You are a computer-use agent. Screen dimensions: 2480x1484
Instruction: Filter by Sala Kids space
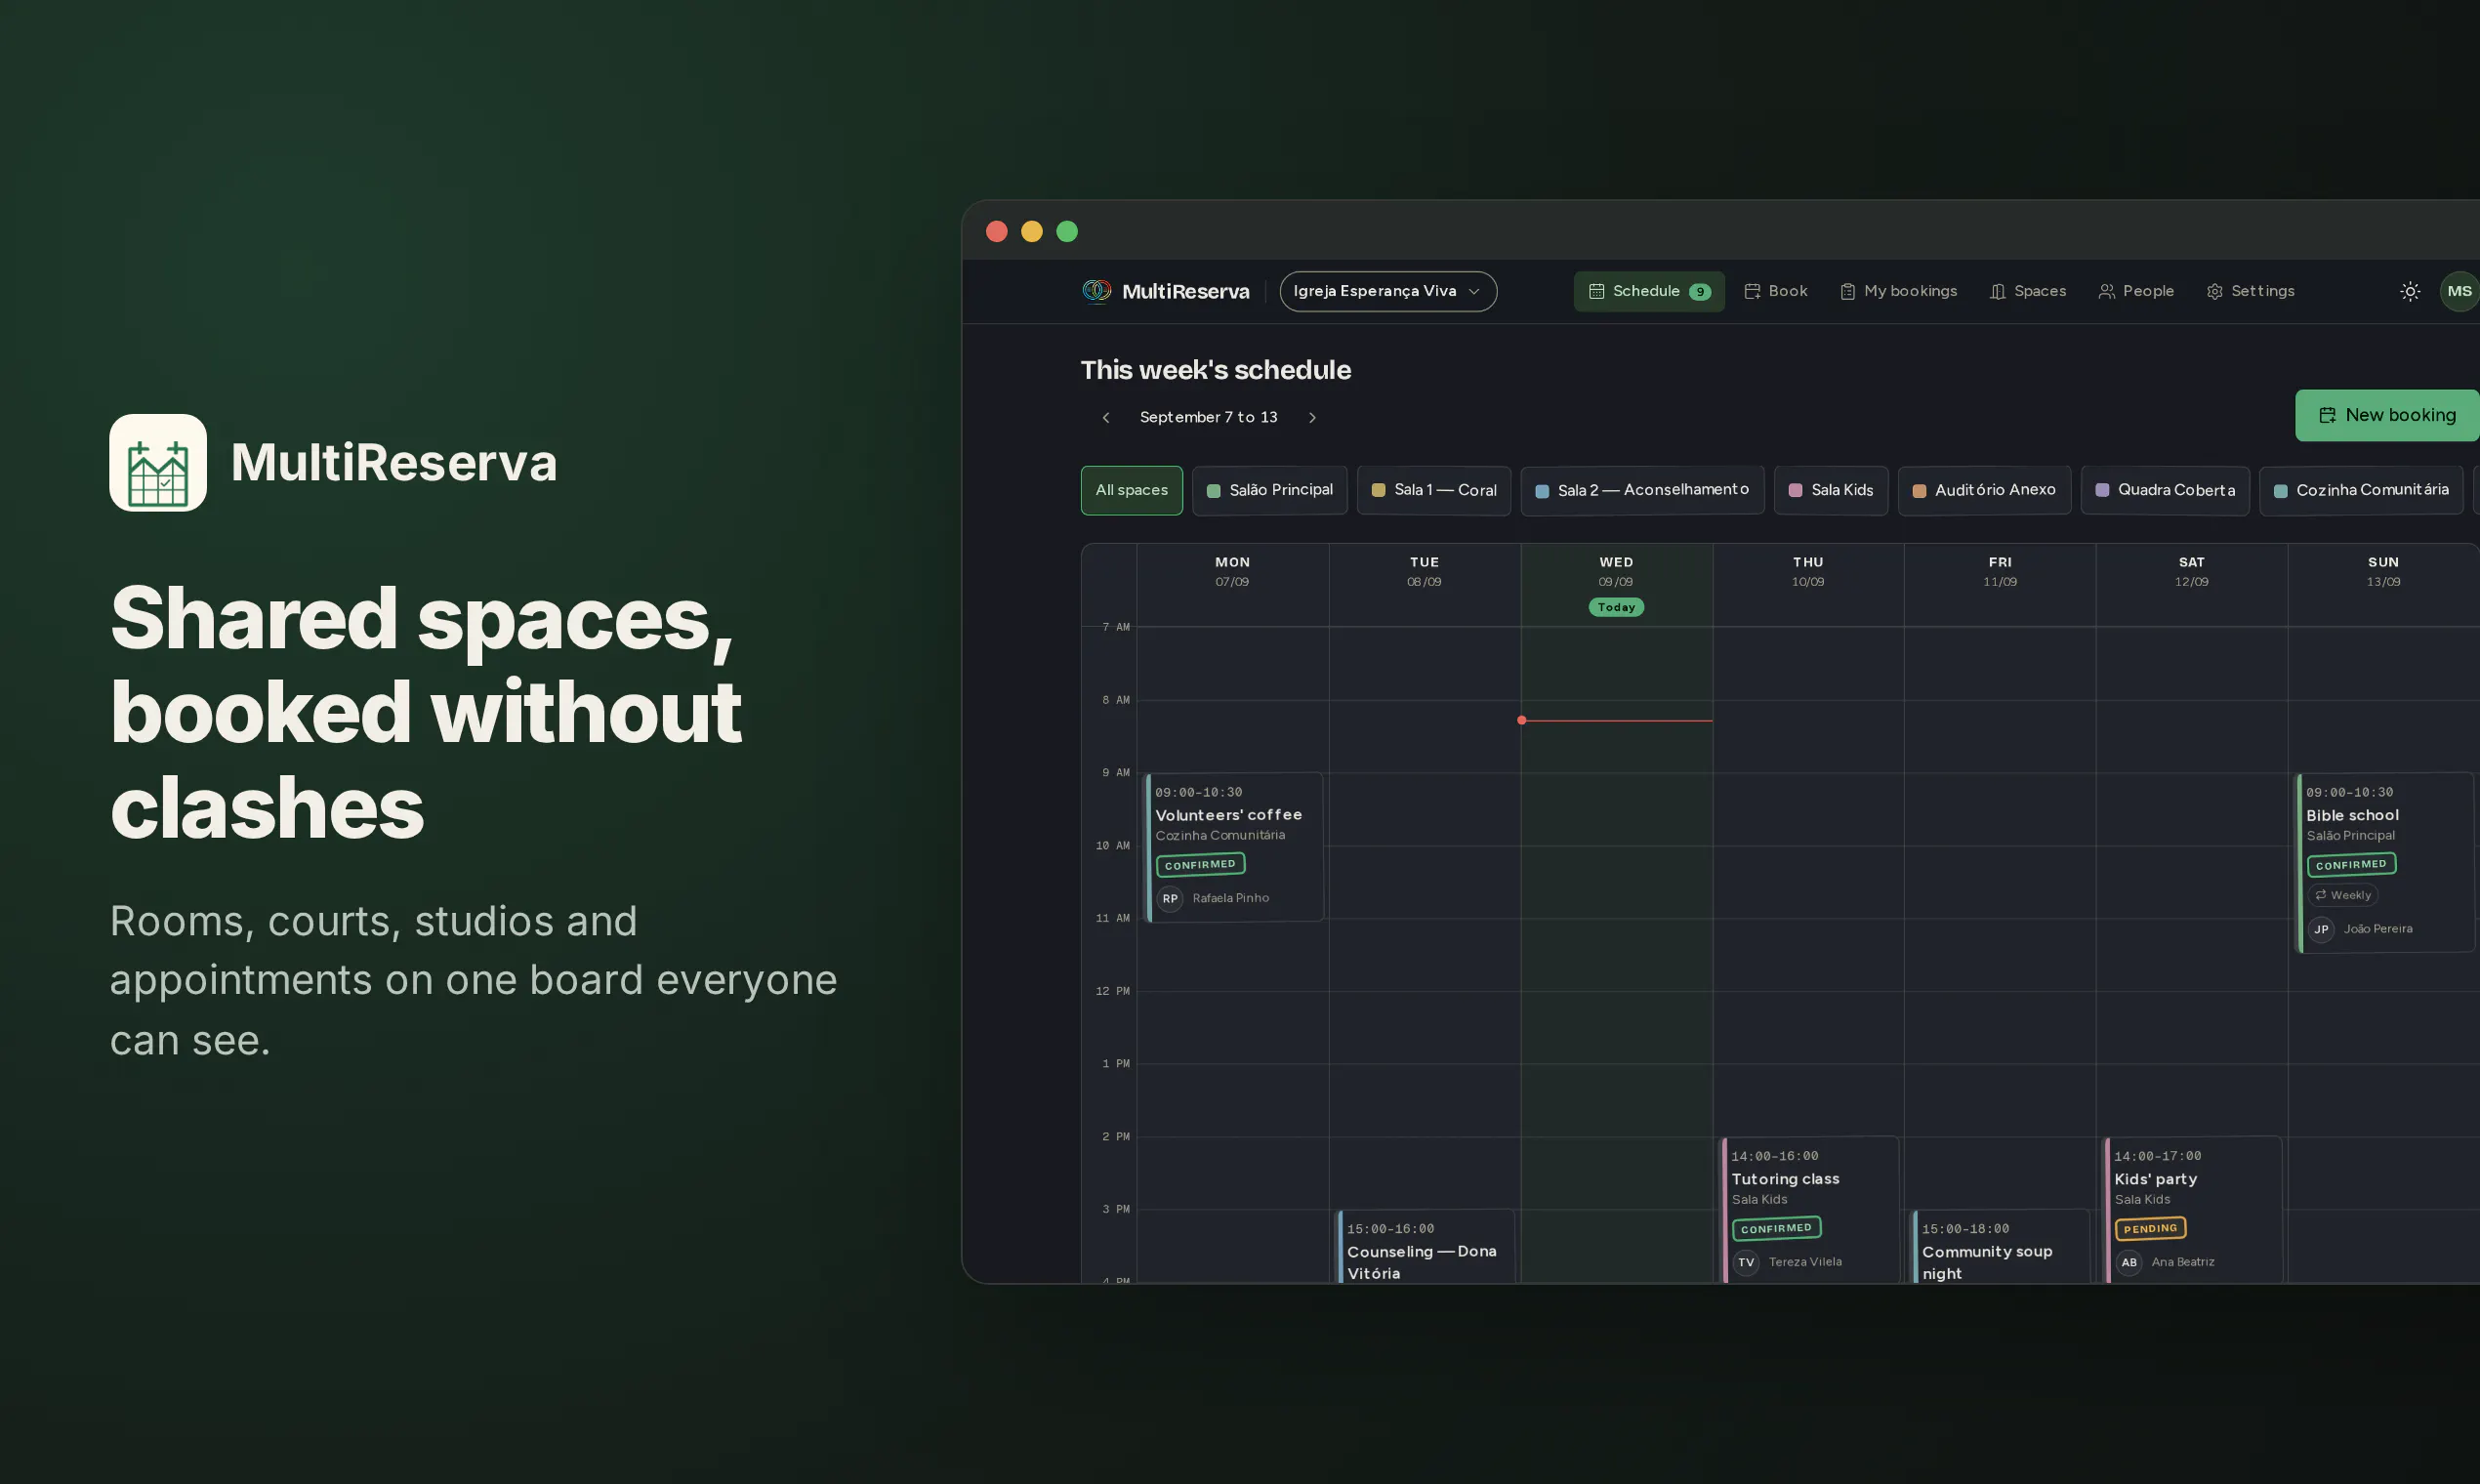point(1831,490)
